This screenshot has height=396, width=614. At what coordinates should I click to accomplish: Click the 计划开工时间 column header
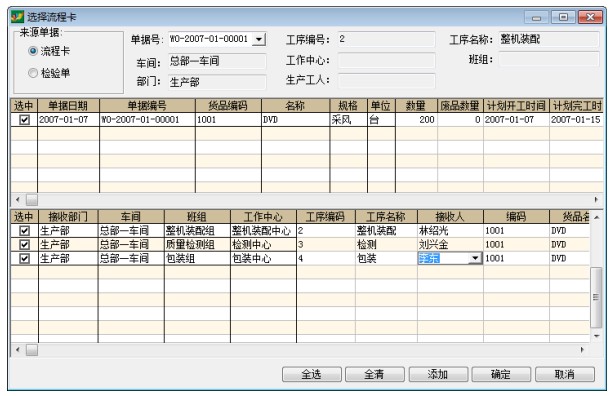(516, 106)
